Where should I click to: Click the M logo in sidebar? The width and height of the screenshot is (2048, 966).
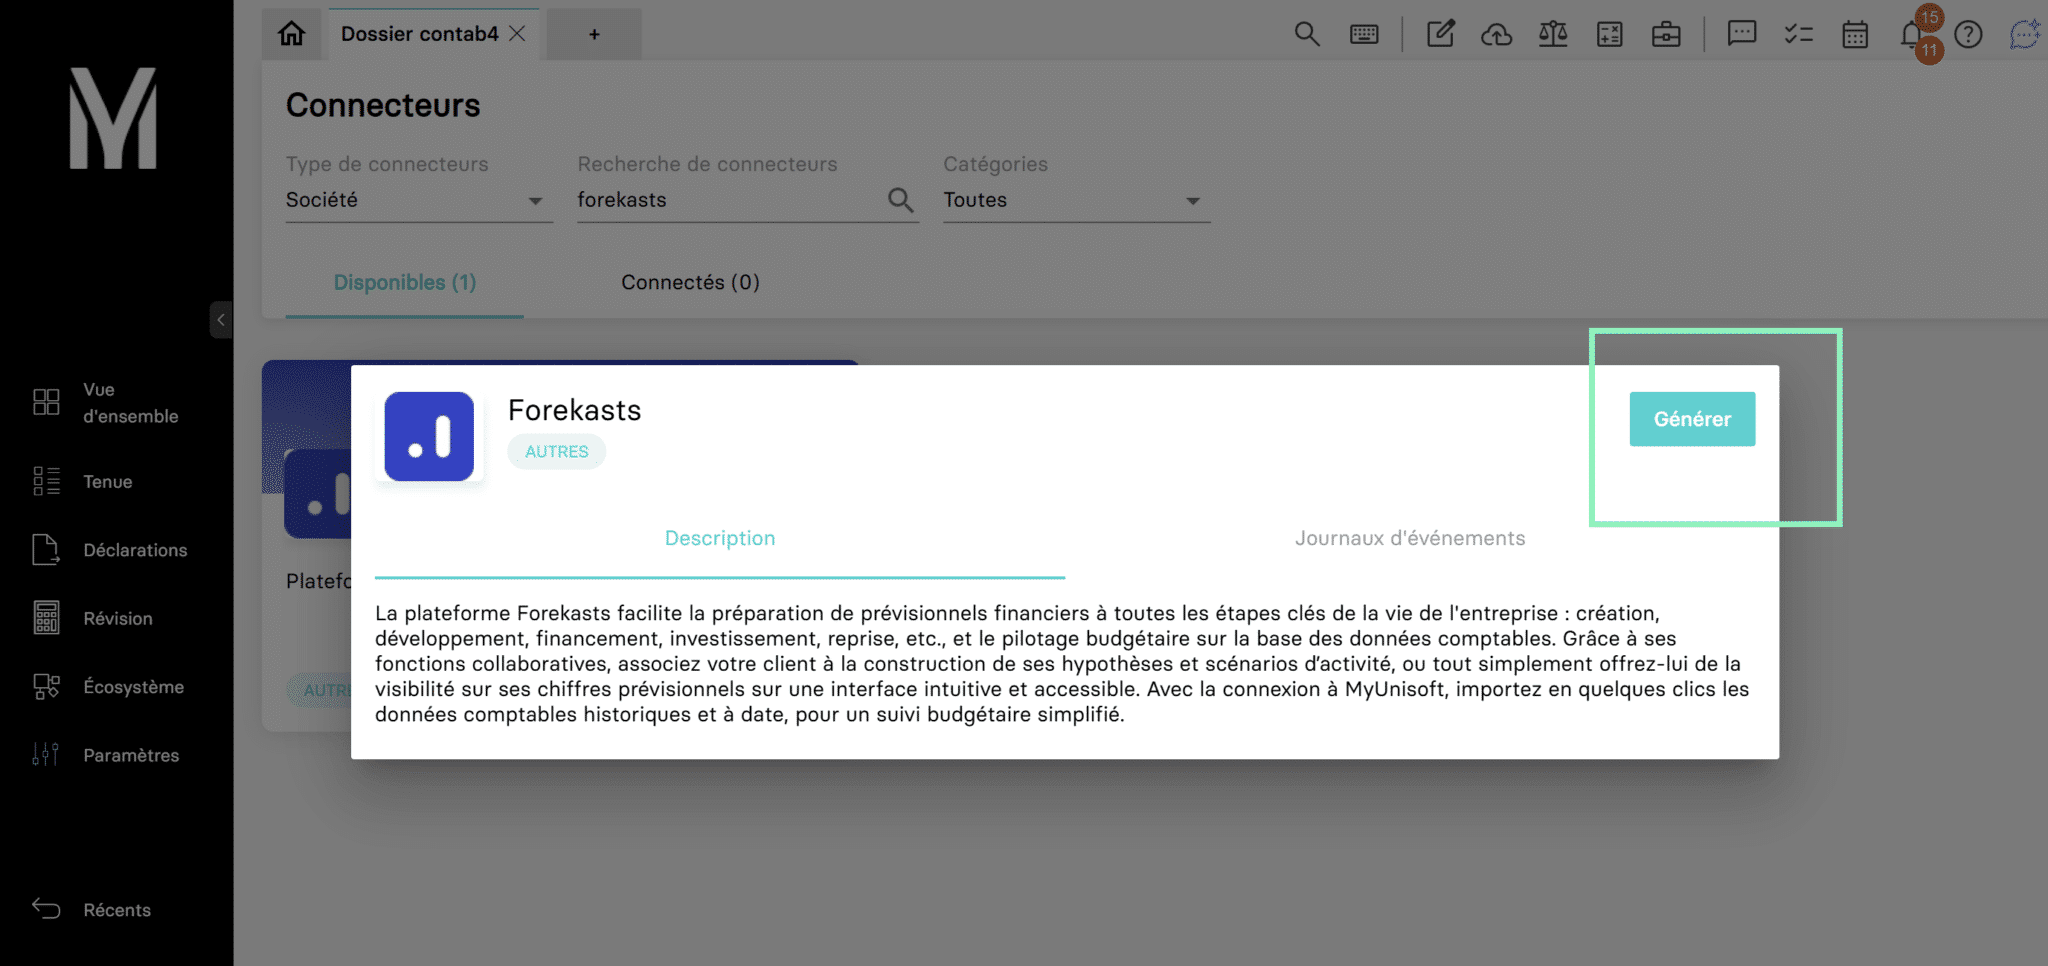(113, 118)
